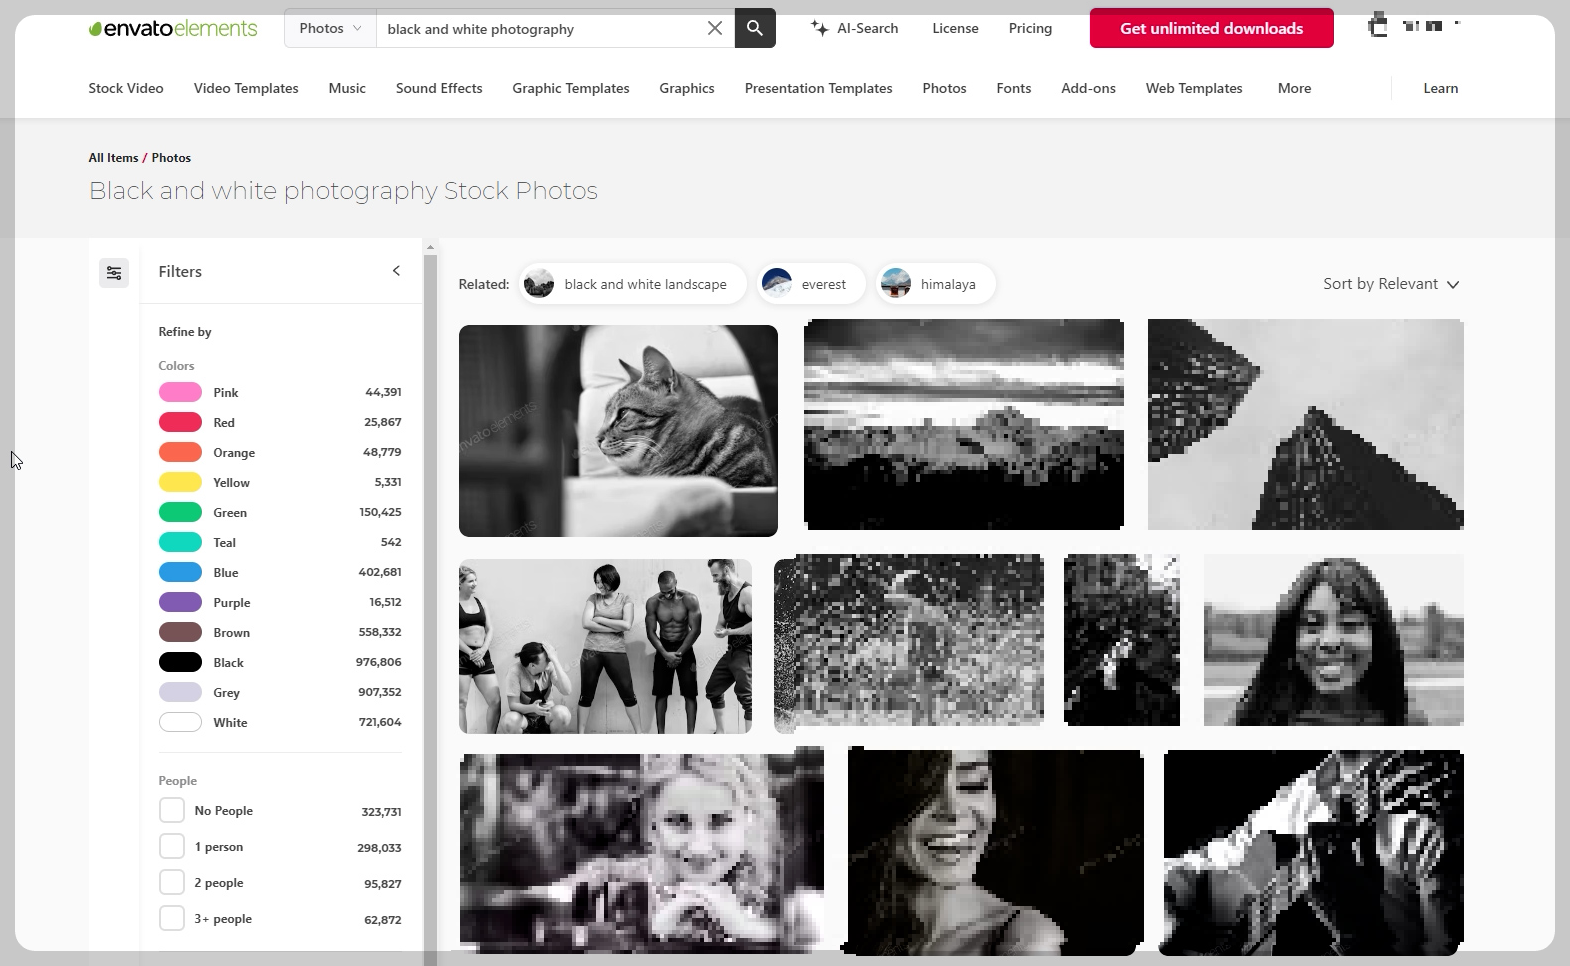Go to All Items breadcrumb
1570x966 pixels.
113,157
